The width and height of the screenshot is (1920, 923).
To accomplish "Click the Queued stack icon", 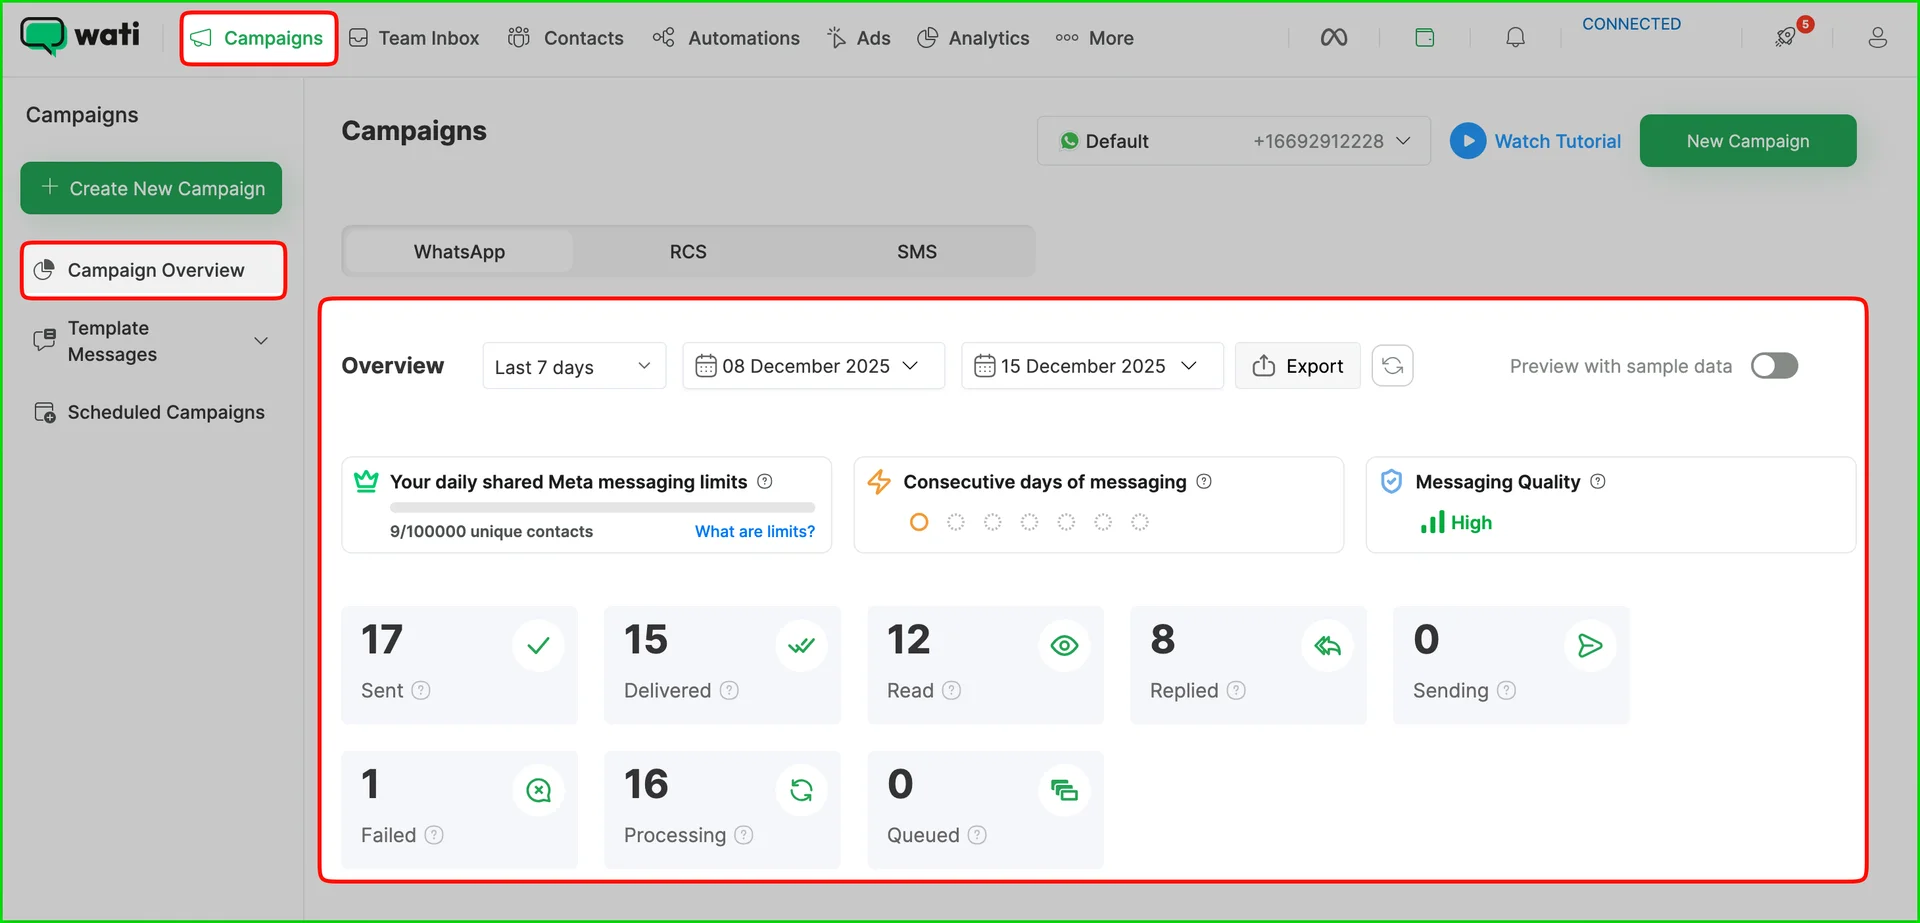I will click(x=1064, y=790).
